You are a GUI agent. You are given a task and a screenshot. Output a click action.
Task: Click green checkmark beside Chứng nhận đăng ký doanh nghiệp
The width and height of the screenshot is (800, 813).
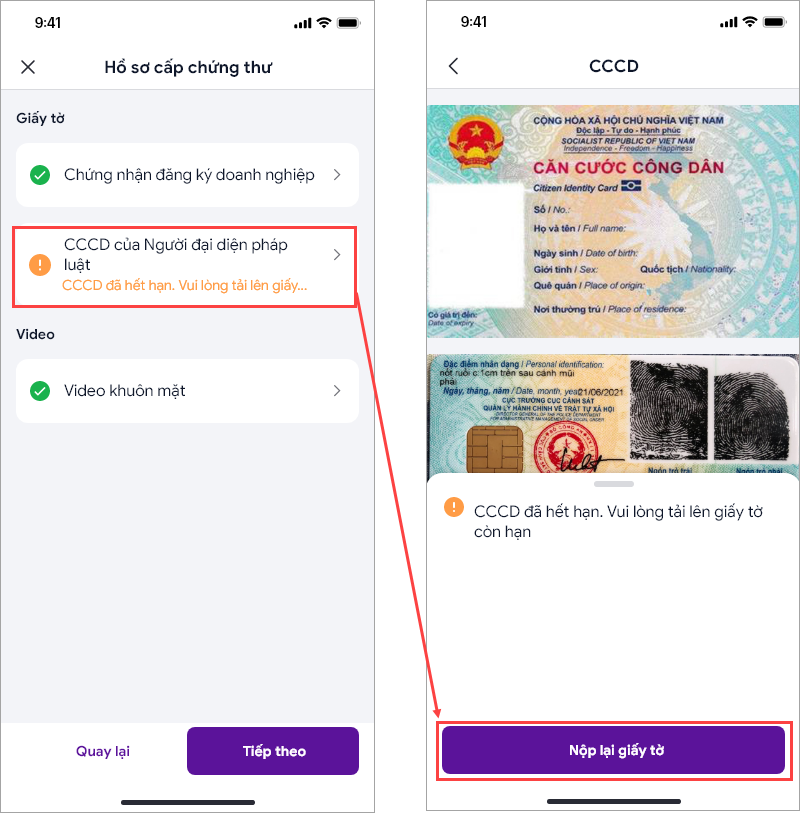40,175
